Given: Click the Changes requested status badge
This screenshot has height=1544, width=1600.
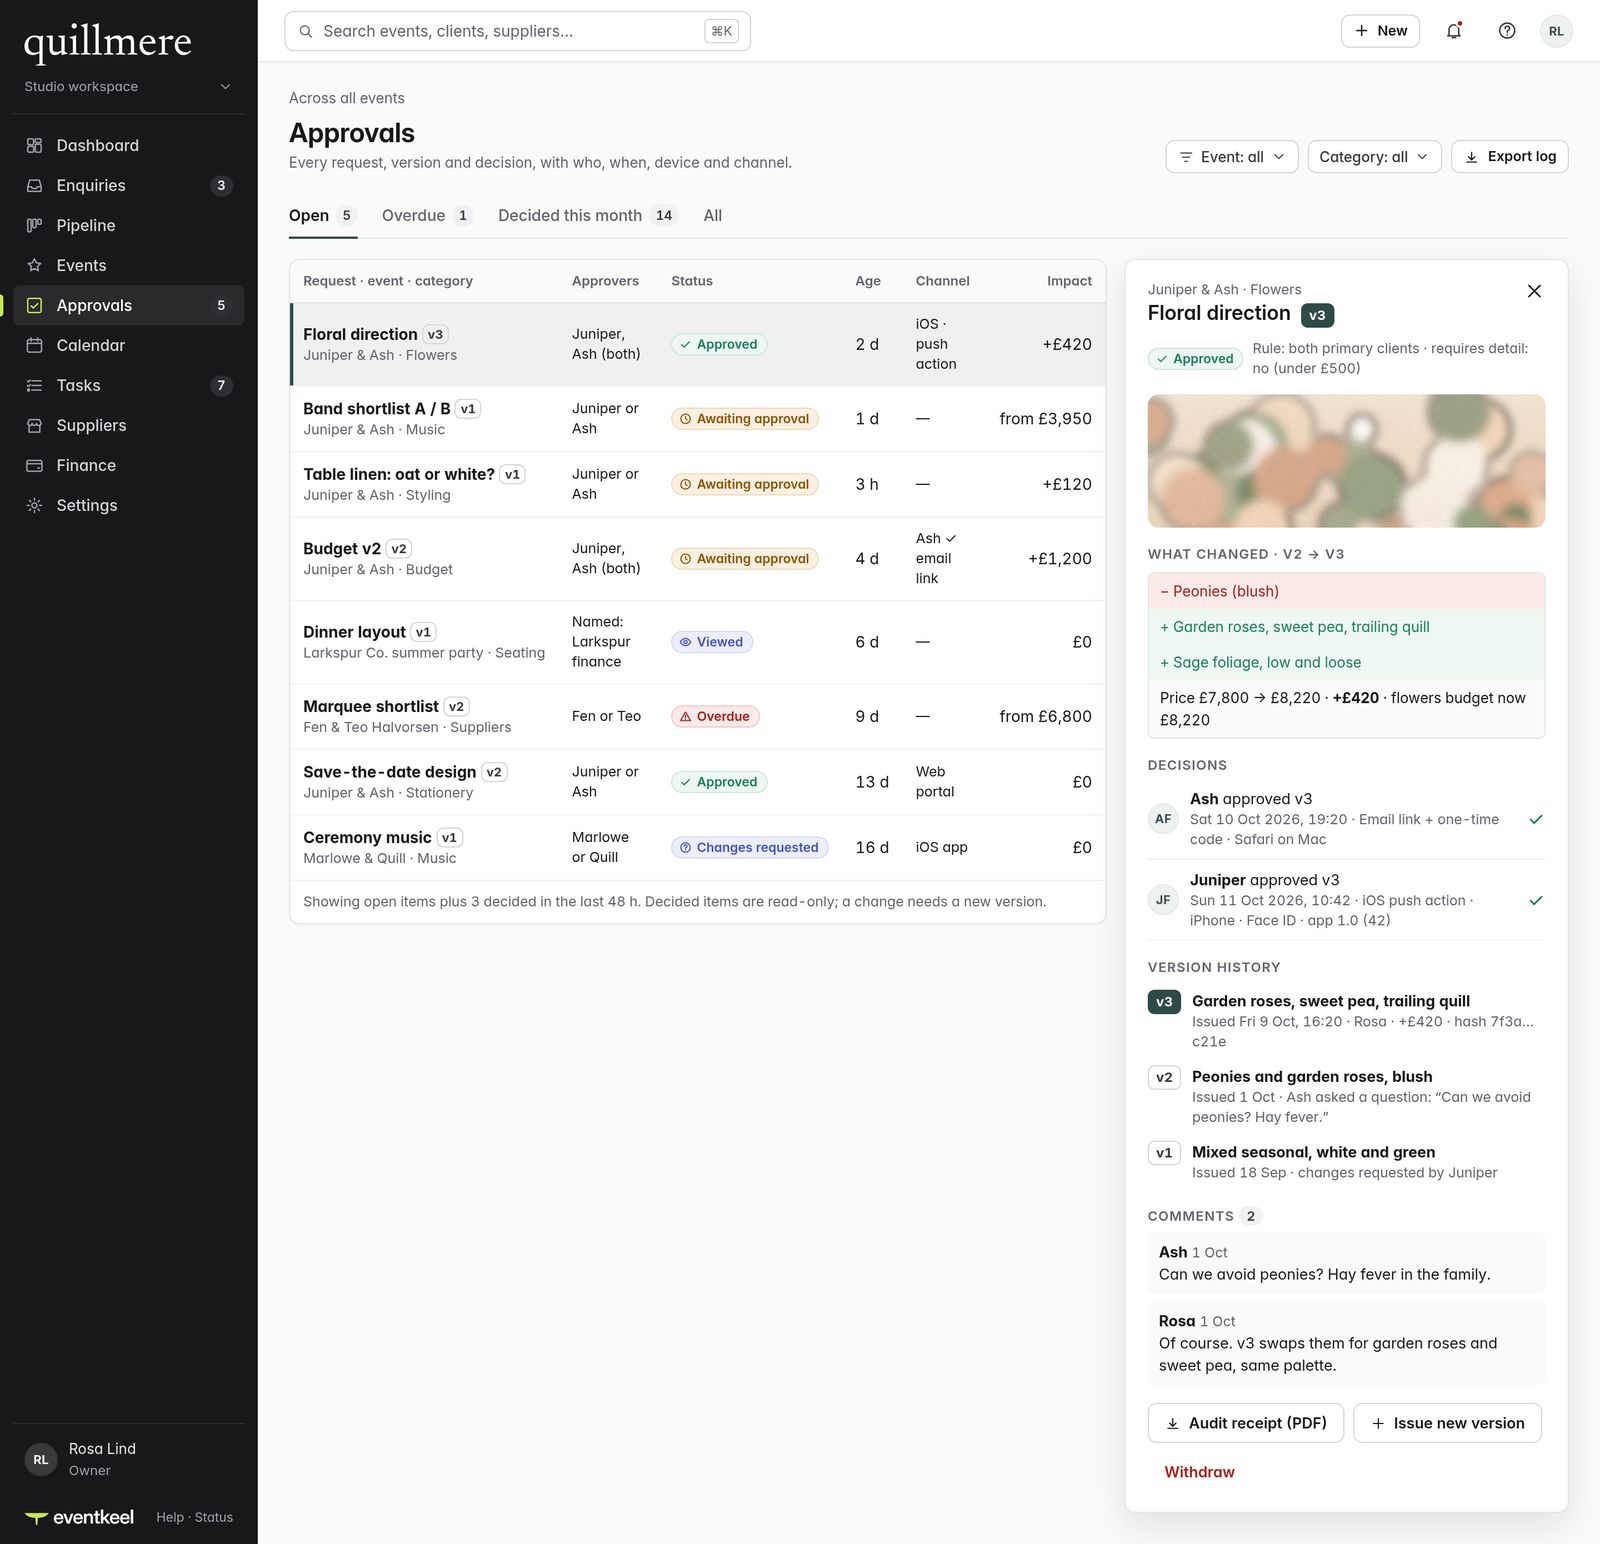Looking at the screenshot, I should pos(749,847).
